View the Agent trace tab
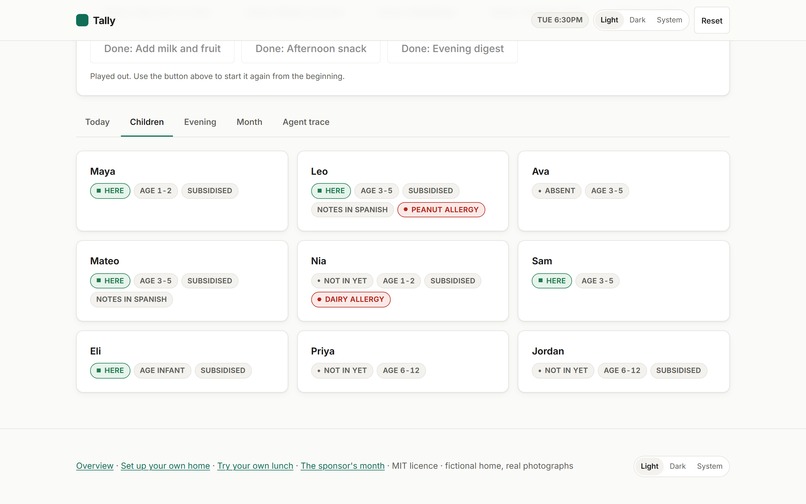The height and width of the screenshot is (504, 806). point(306,122)
